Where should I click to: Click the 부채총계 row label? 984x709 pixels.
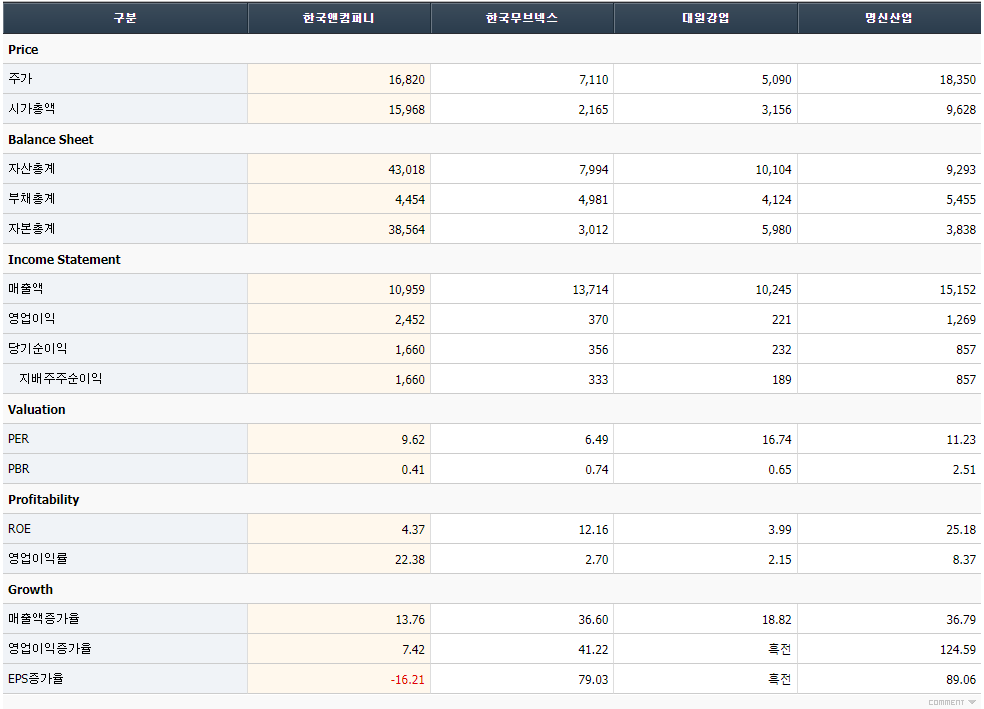[31, 199]
